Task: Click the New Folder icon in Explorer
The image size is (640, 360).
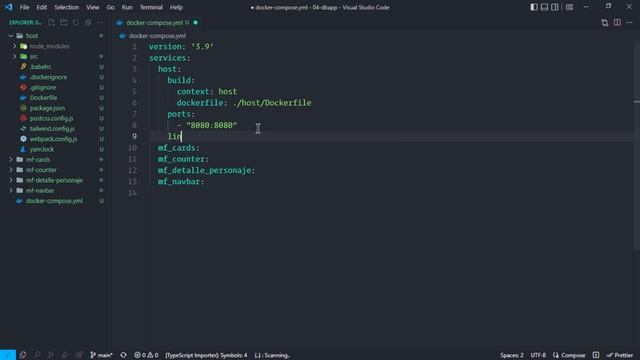Action: pos(64,23)
